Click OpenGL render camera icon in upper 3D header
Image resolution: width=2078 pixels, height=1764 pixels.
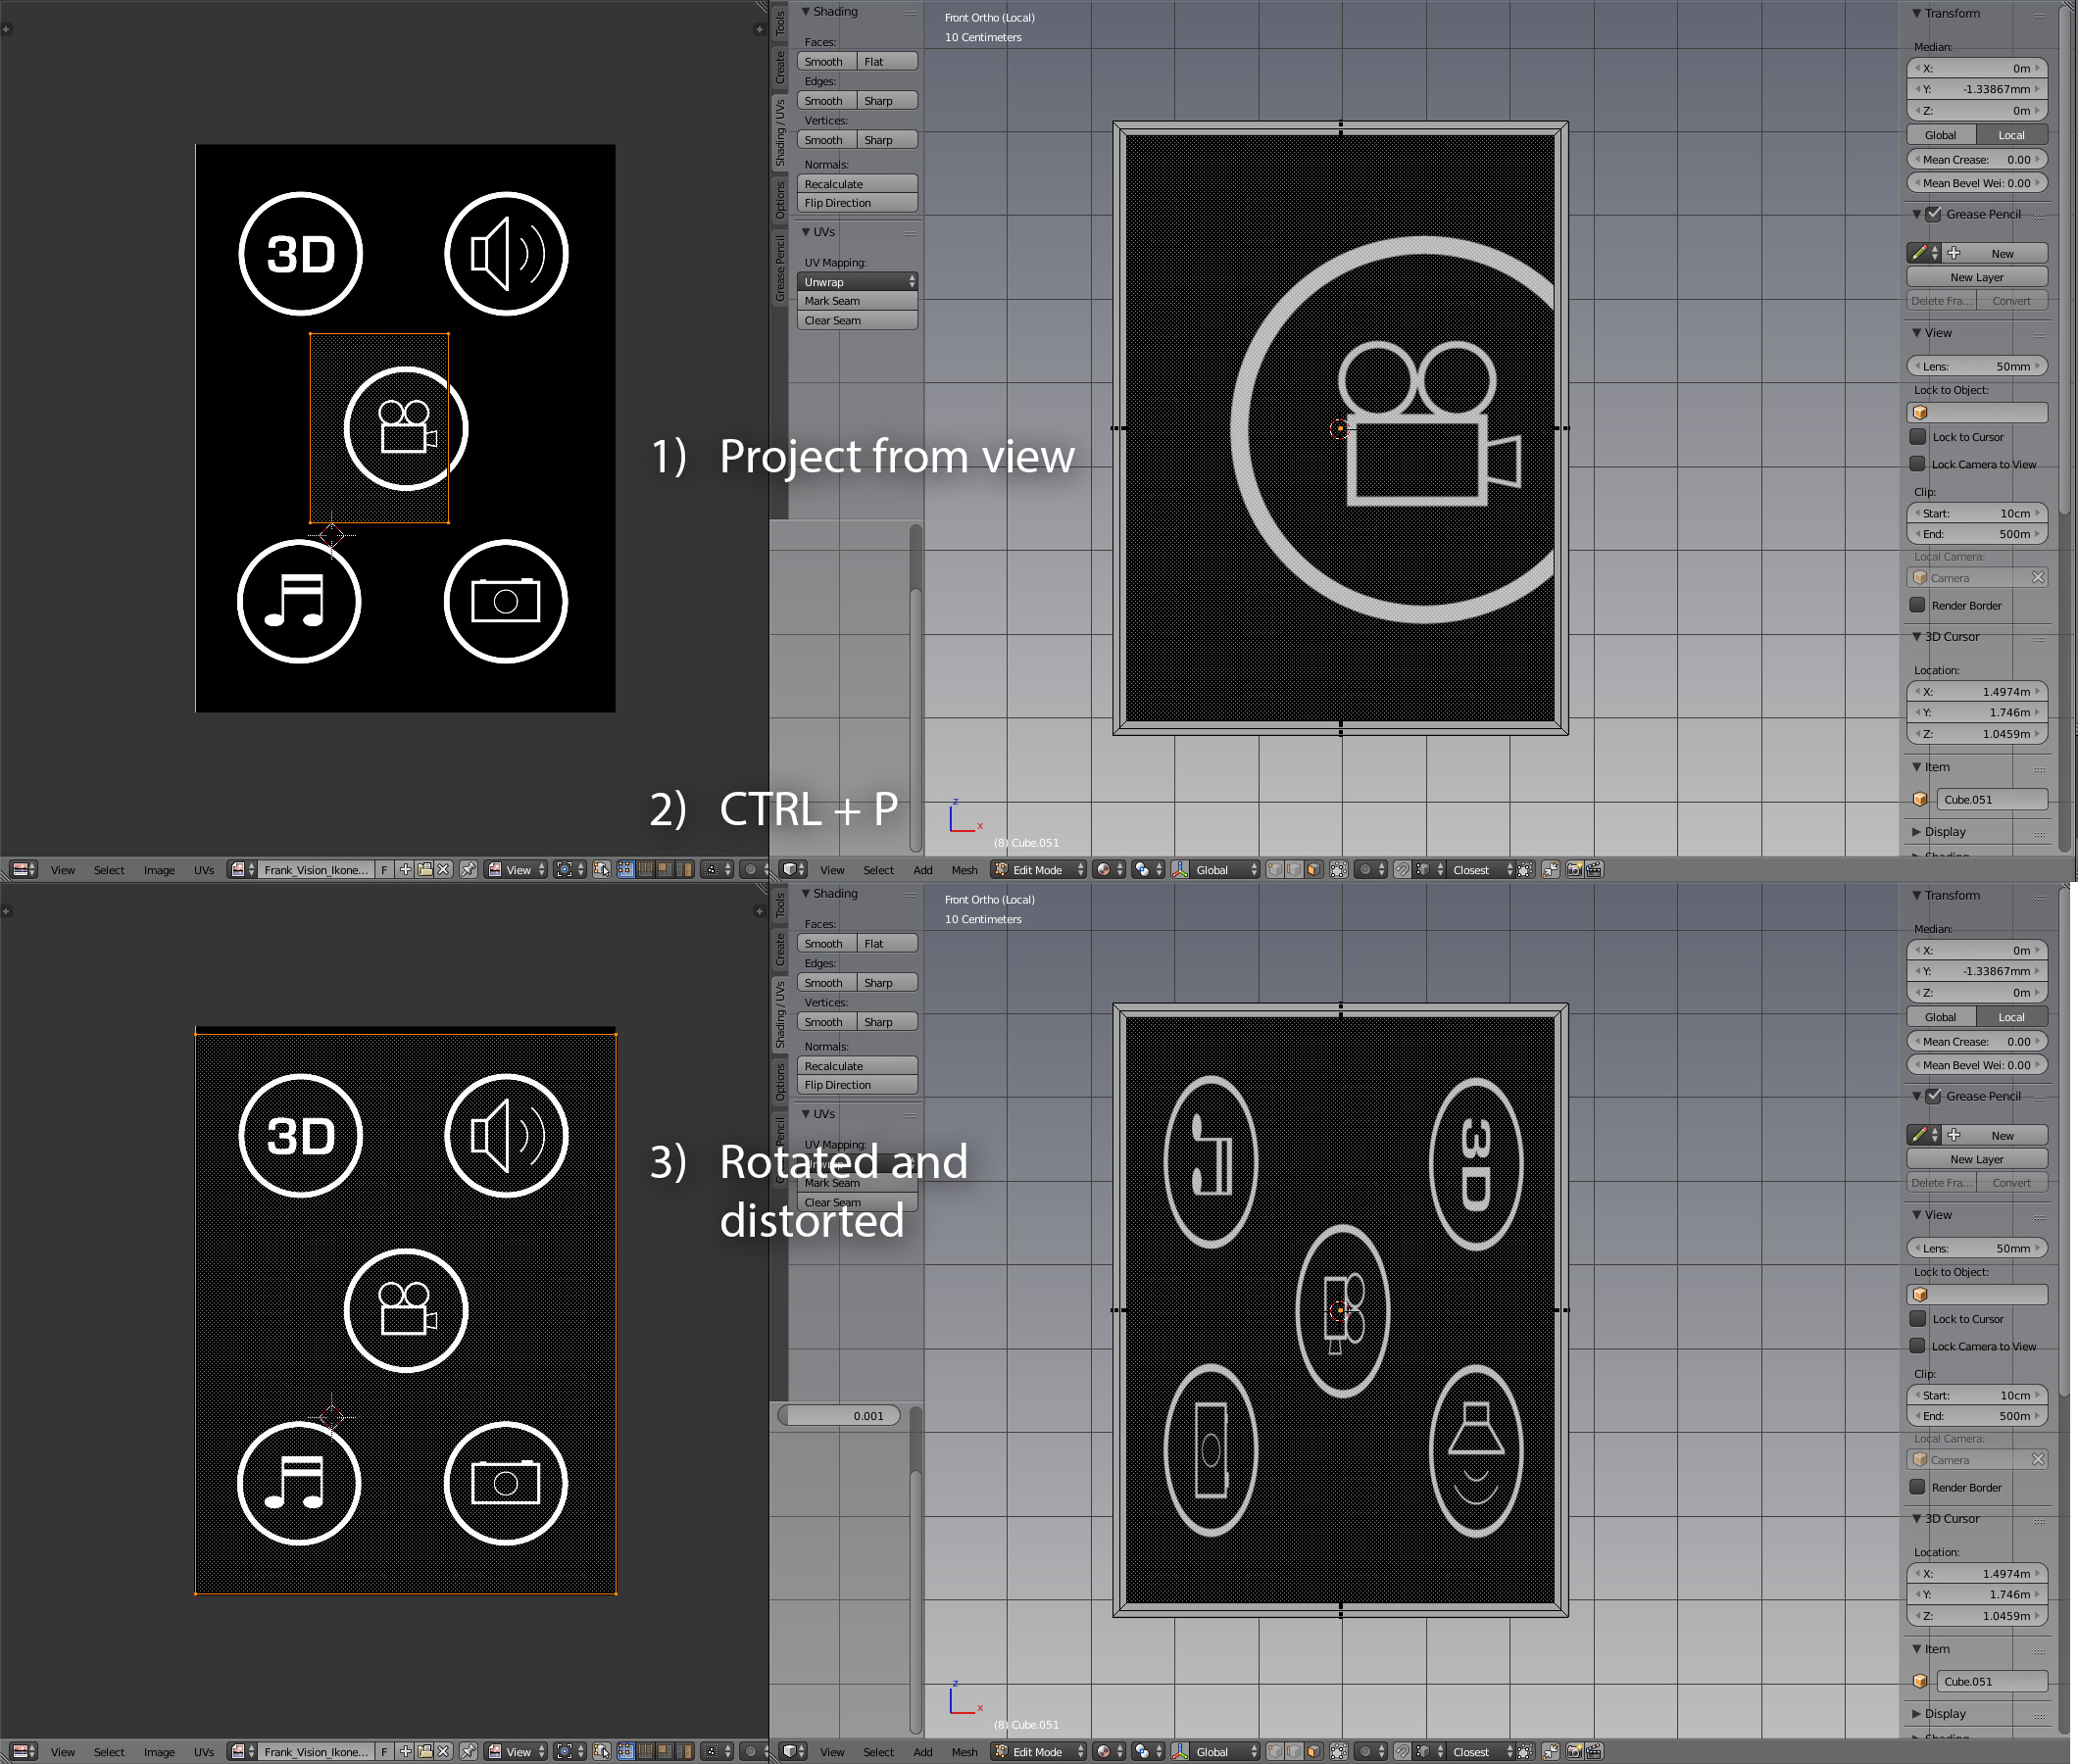click(x=1574, y=870)
